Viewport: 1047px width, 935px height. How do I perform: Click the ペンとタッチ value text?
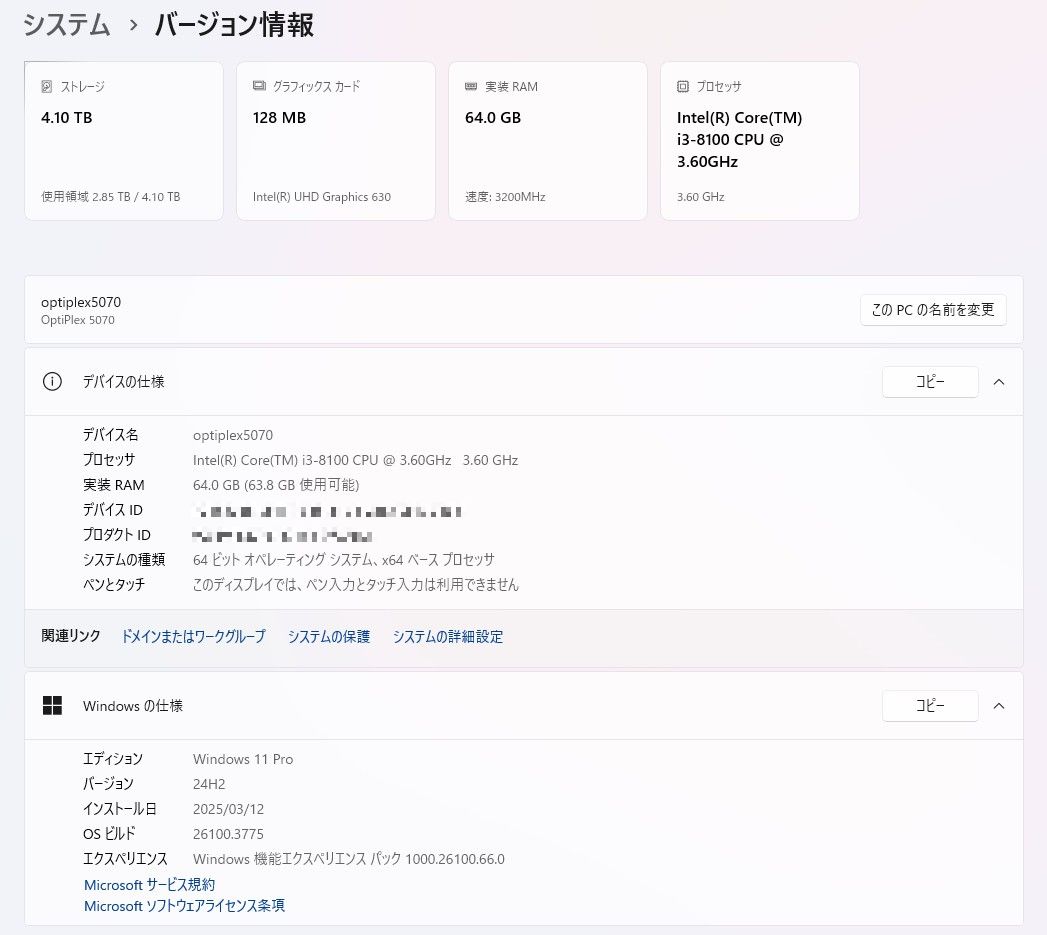356,584
